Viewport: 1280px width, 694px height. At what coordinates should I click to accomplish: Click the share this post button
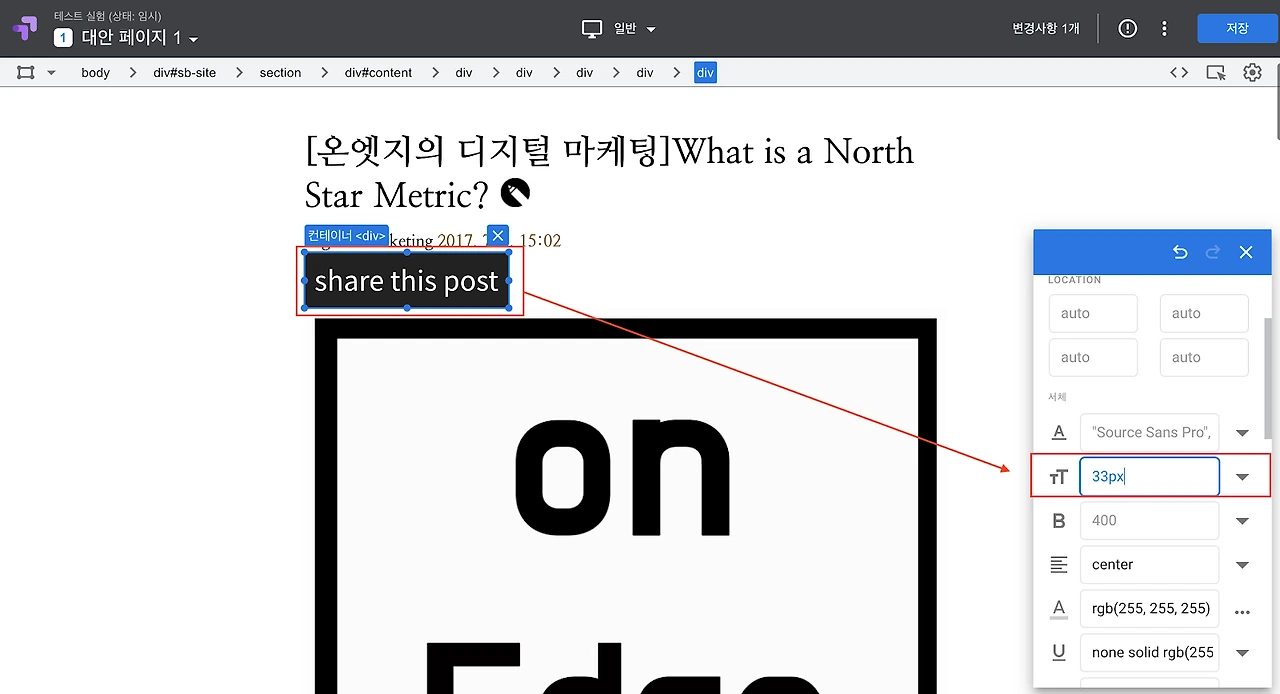pos(406,281)
